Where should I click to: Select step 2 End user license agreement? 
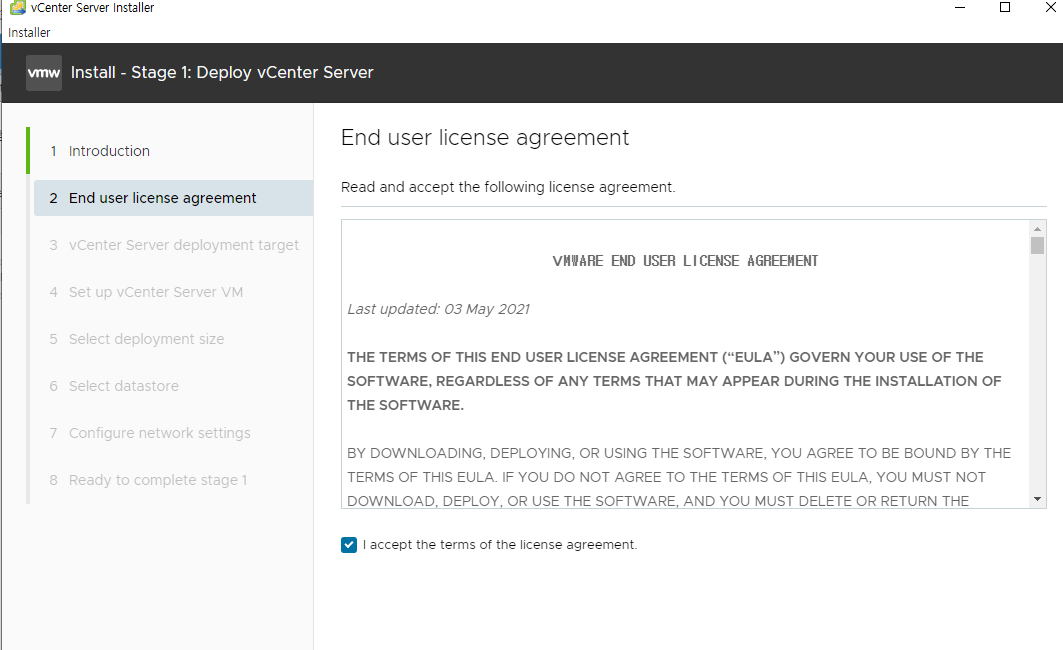[174, 198]
